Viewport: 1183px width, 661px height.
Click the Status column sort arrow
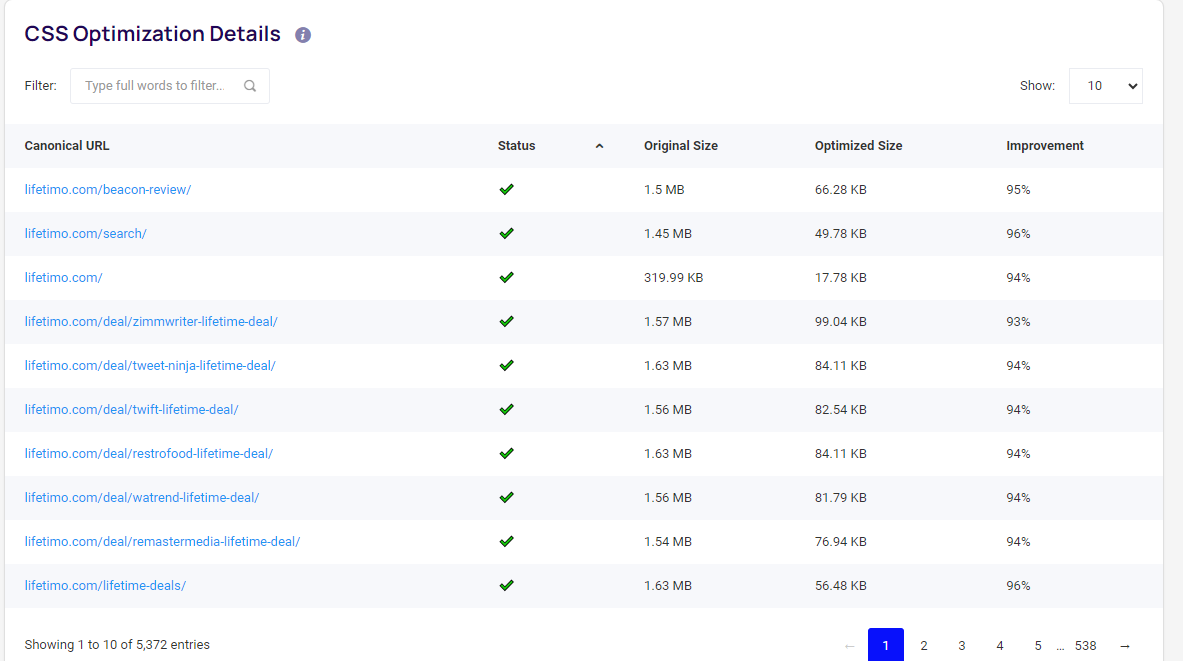599,146
